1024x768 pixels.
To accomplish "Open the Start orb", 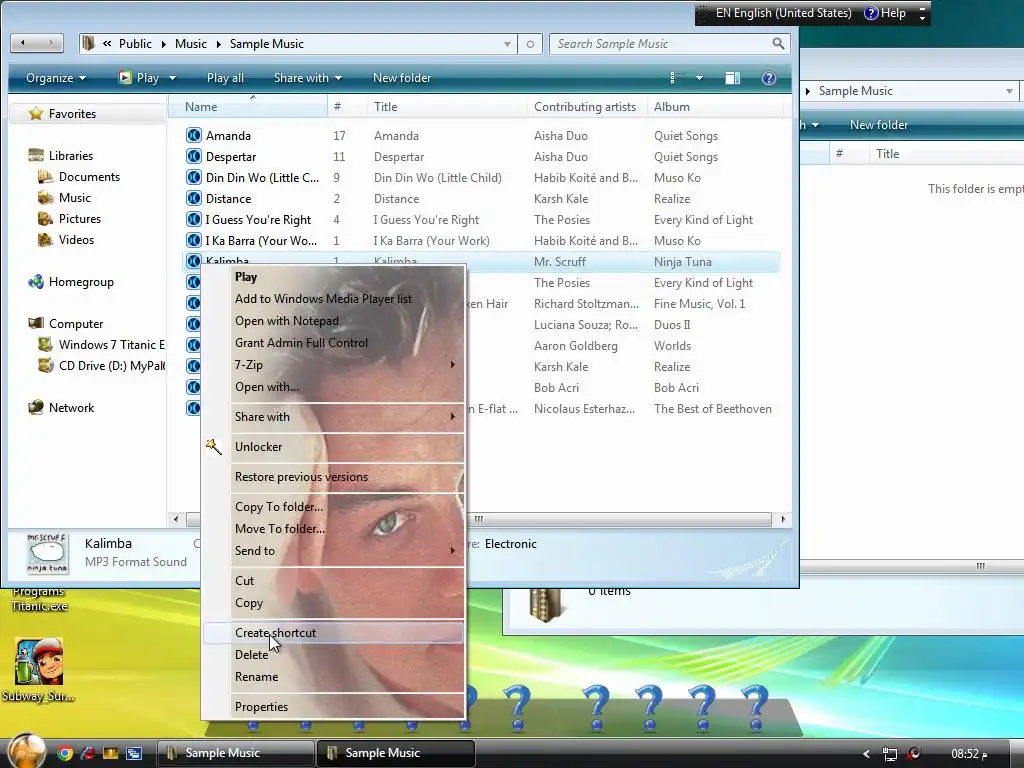I will click(x=27, y=751).
